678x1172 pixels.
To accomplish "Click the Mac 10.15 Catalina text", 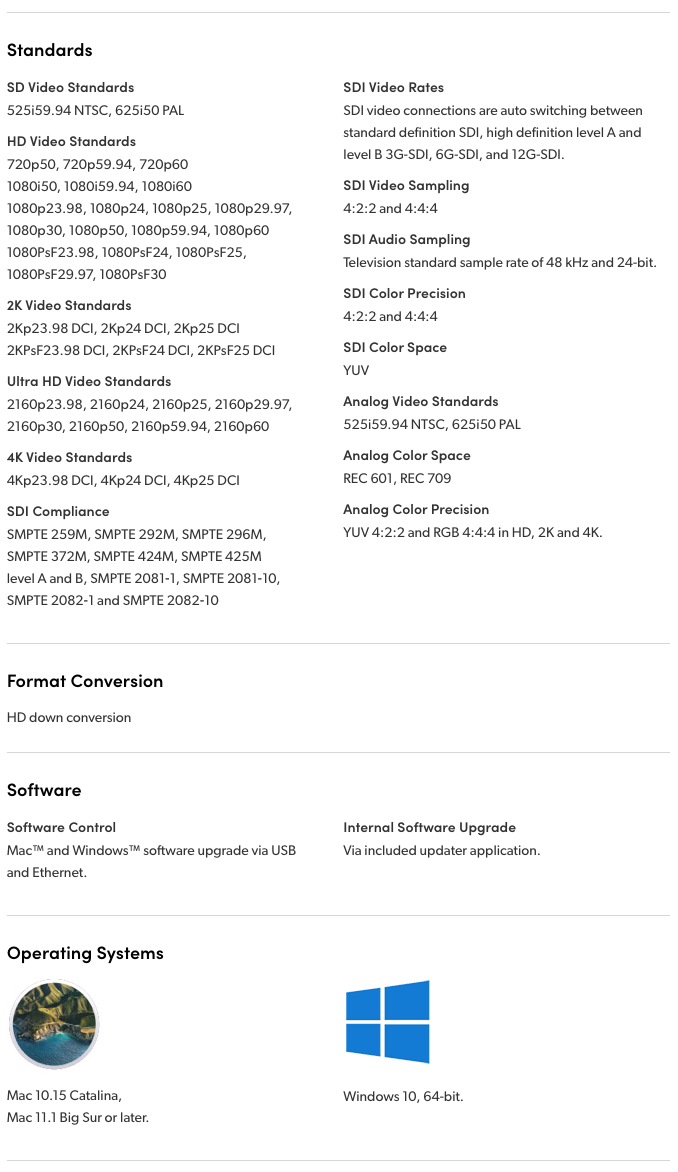I will [x=64, y=1095].
